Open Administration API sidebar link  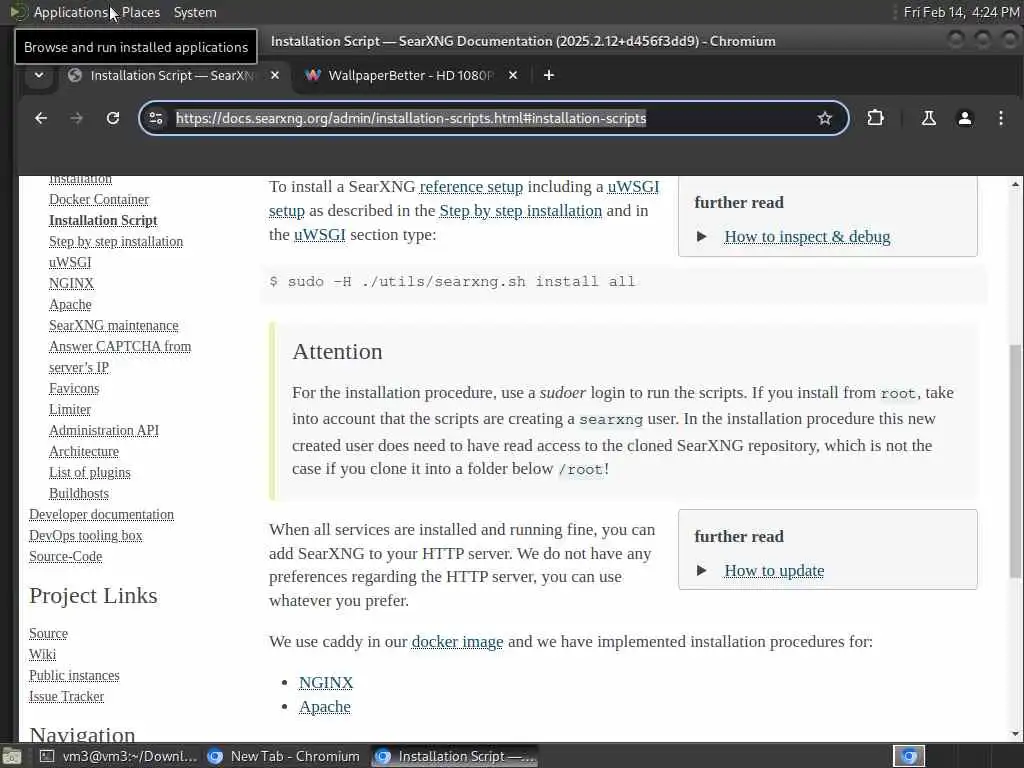point(104,430)
